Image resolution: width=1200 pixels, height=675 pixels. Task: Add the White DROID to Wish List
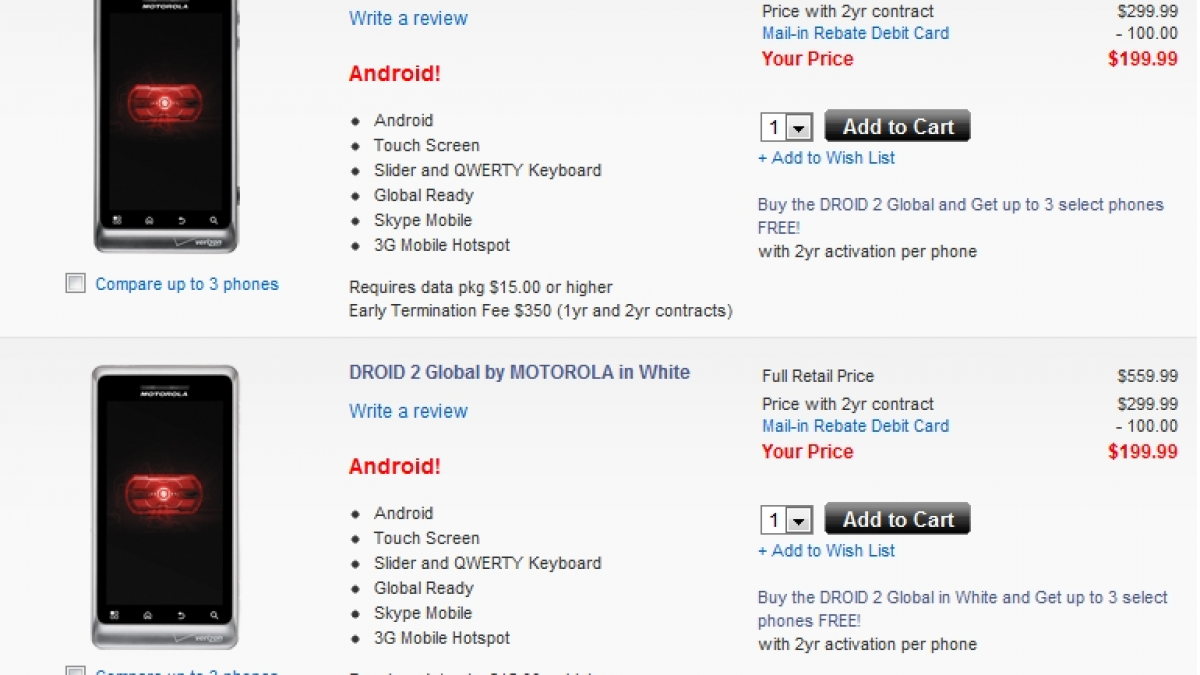click(826, 551)
